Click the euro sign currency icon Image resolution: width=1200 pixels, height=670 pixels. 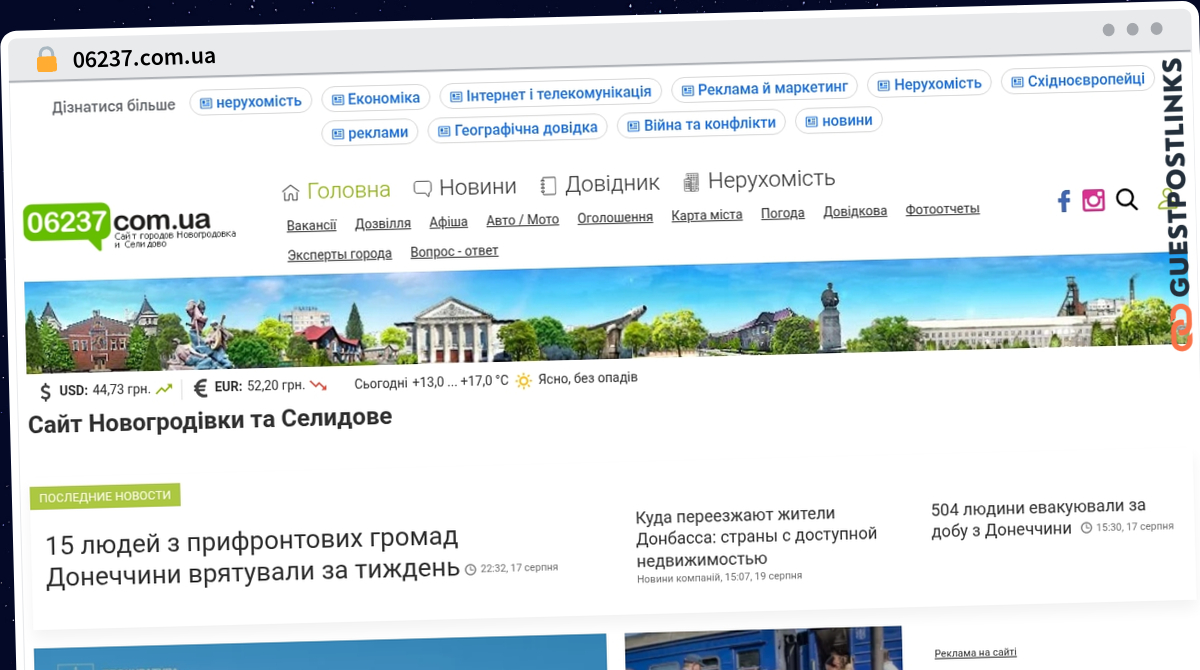pos(201,388)
